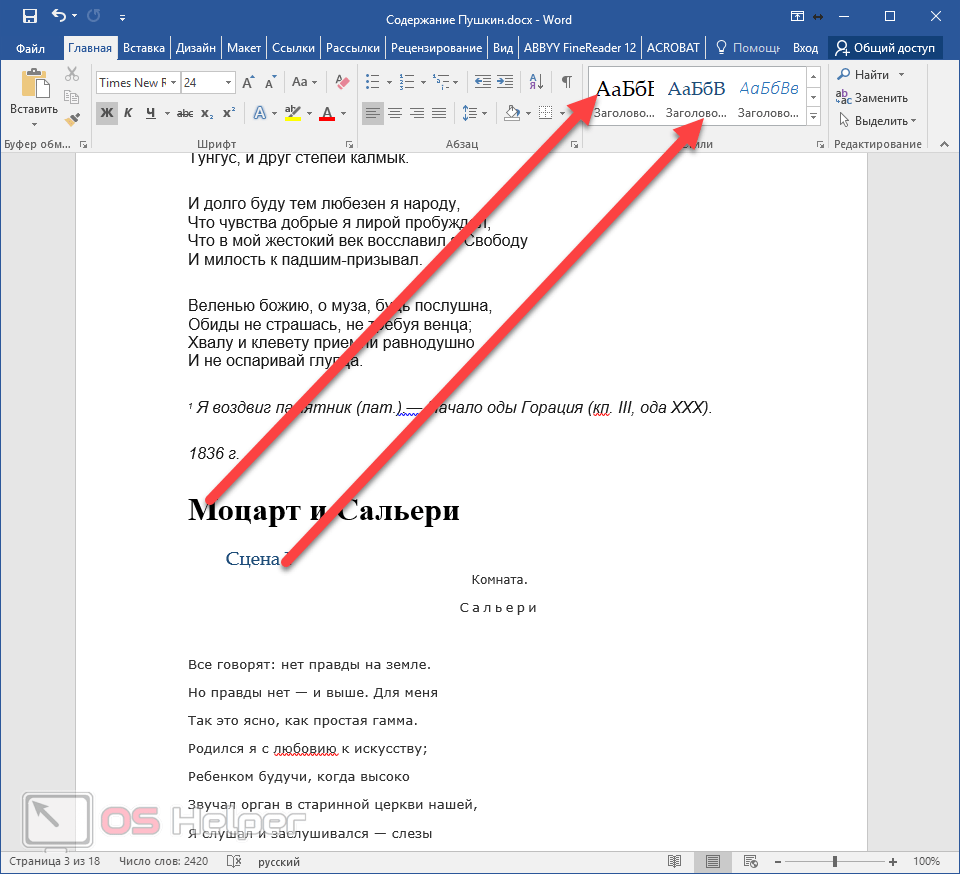The image size is (960, 874).
Task: Click the word count in the status bar
Action: point(163,861)
